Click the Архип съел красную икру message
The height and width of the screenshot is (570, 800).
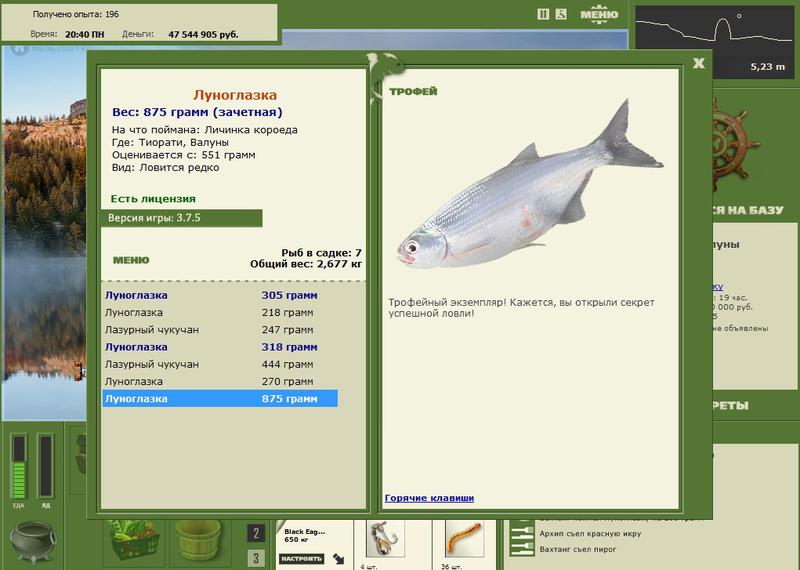590,534
